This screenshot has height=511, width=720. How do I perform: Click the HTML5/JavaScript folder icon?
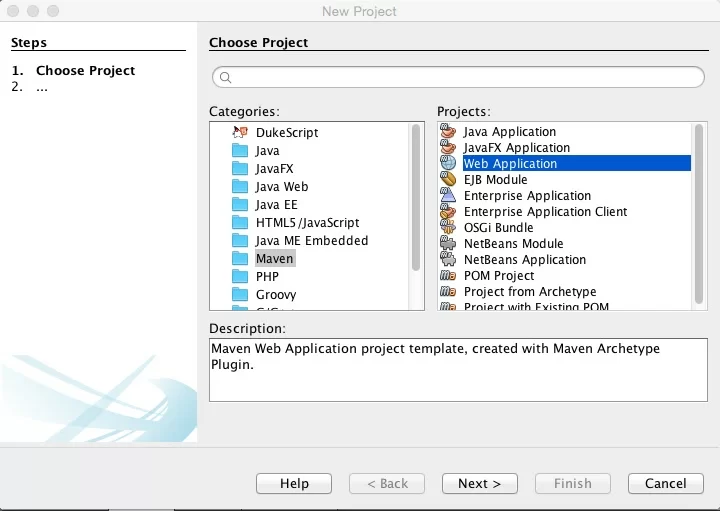240,222
